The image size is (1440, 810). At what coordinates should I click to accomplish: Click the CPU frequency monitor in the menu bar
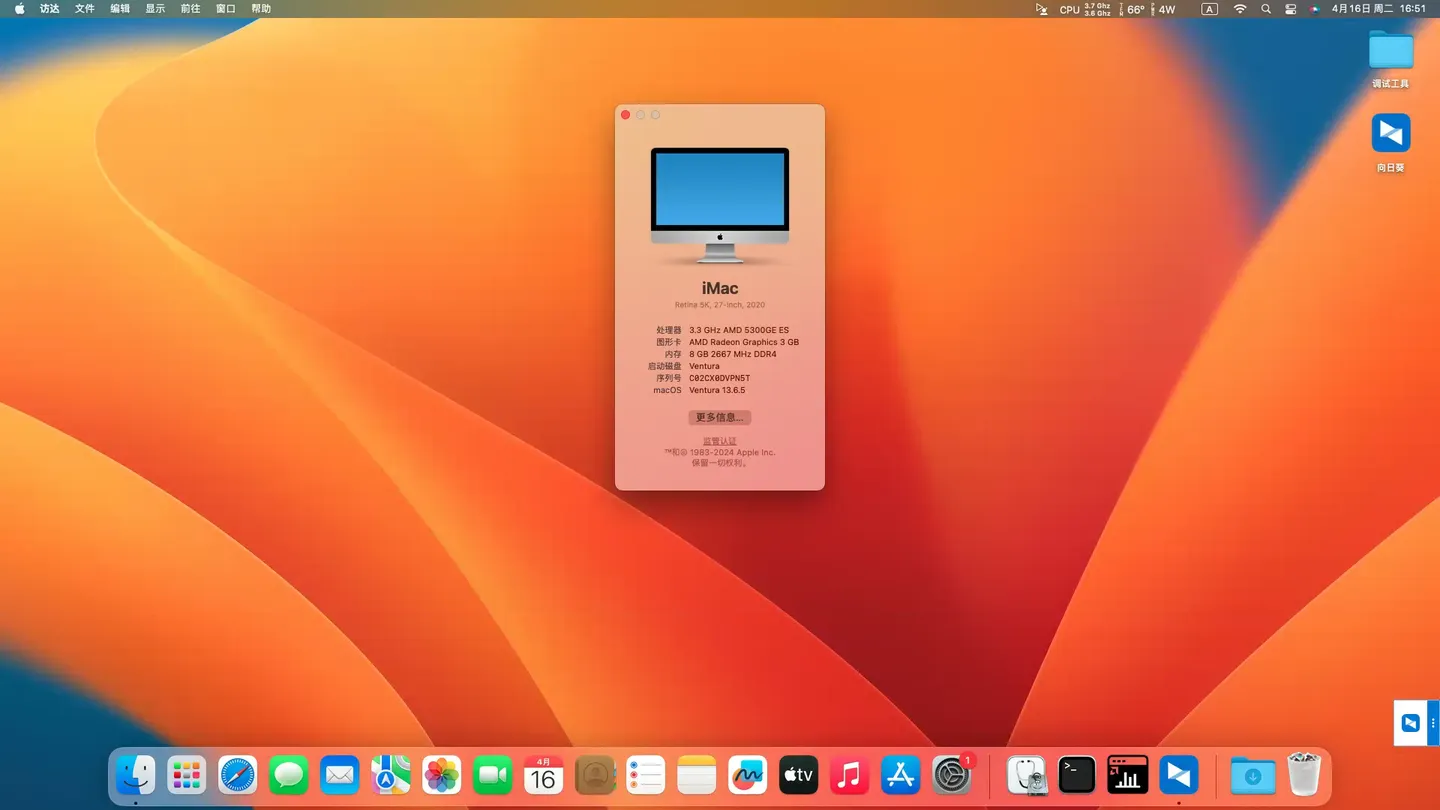pos(1079,8)
